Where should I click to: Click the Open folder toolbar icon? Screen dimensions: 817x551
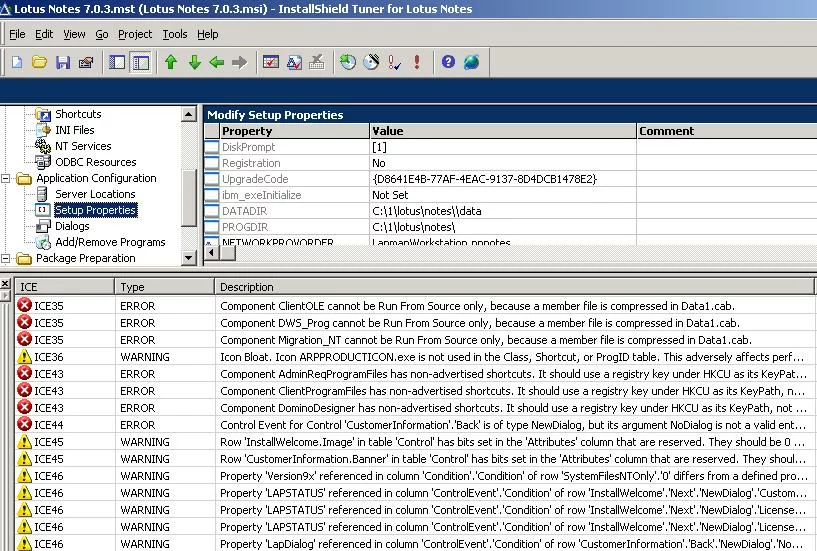pos(39,62)
